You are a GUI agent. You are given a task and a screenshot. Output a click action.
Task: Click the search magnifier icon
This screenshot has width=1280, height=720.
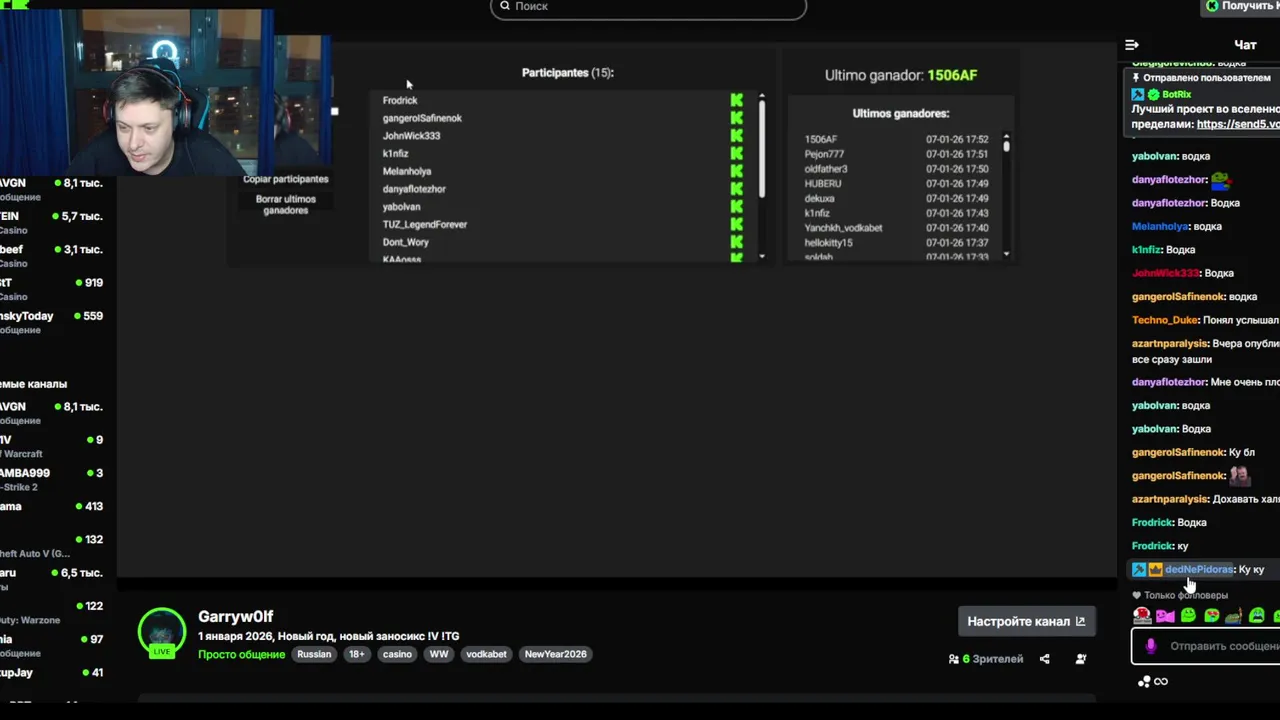tap(505, 6)
